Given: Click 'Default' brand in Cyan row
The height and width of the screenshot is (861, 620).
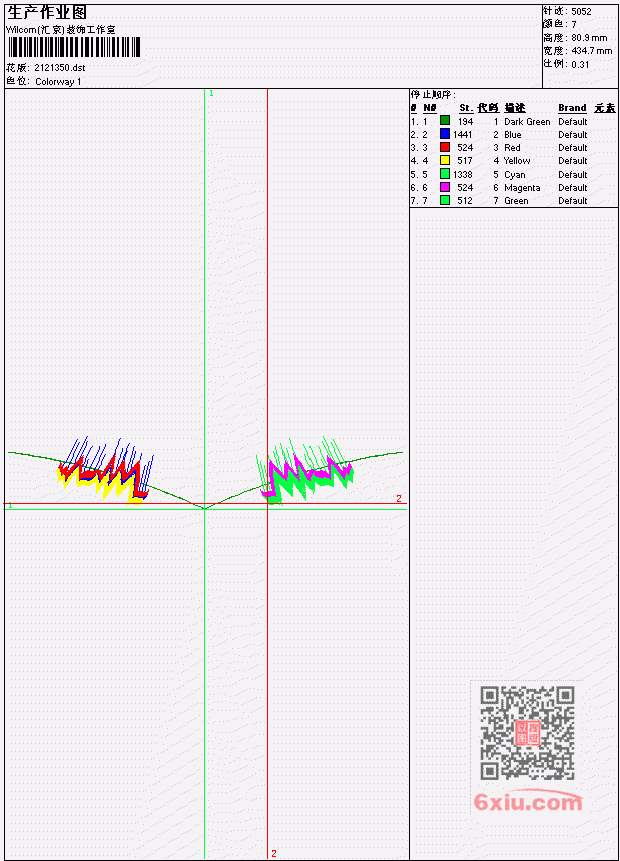Looking at the screenshot, I should pyautogui.click(x=573, y=175).
